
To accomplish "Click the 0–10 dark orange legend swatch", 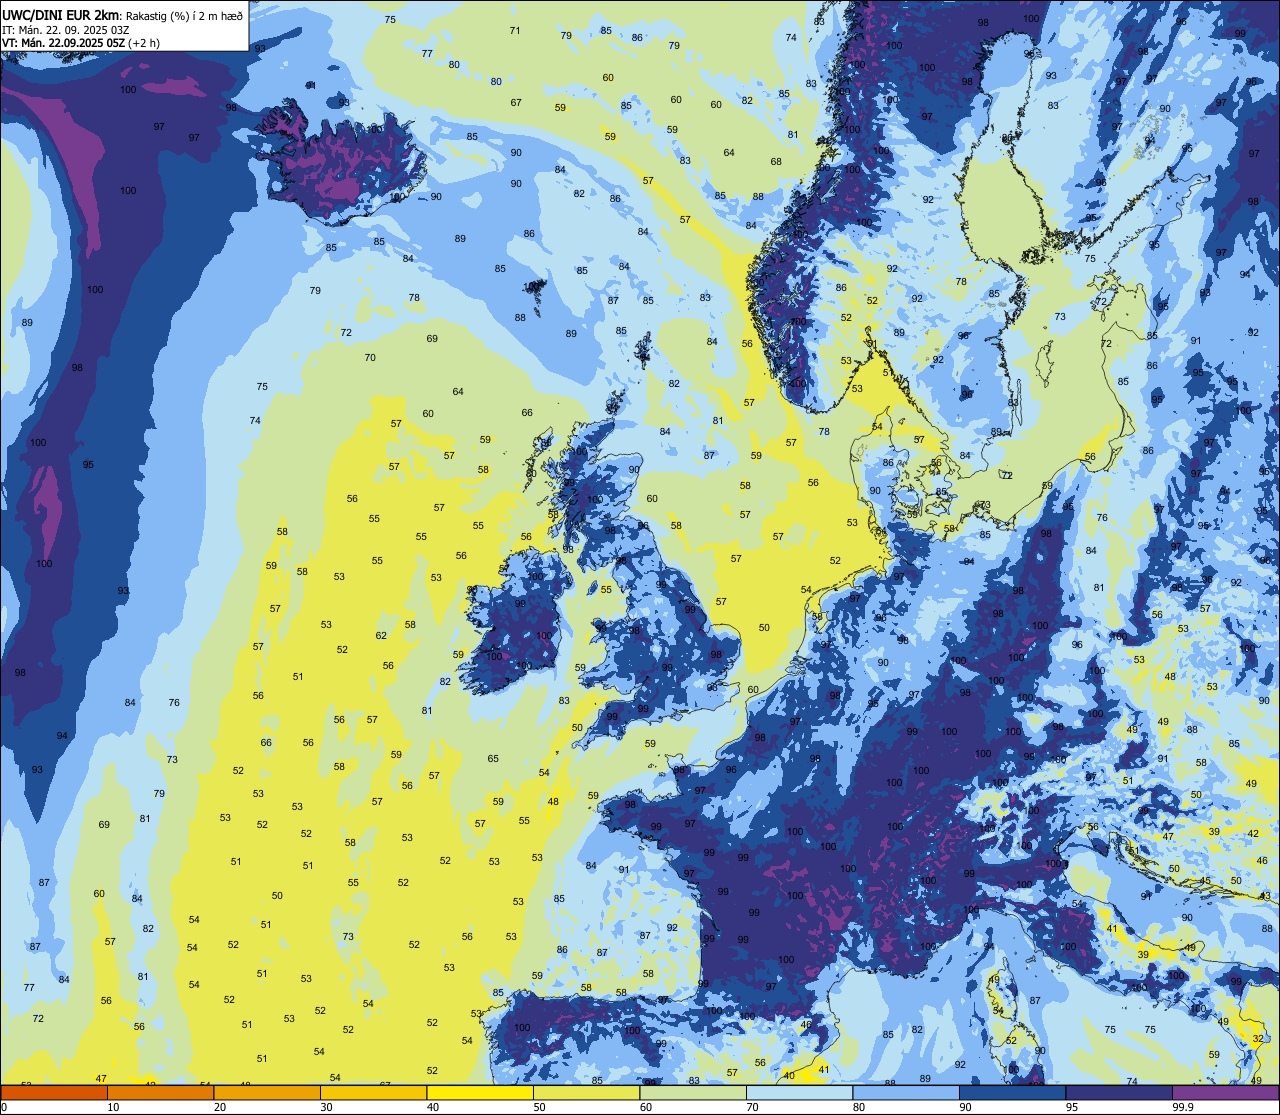I will click(54, 1093).
